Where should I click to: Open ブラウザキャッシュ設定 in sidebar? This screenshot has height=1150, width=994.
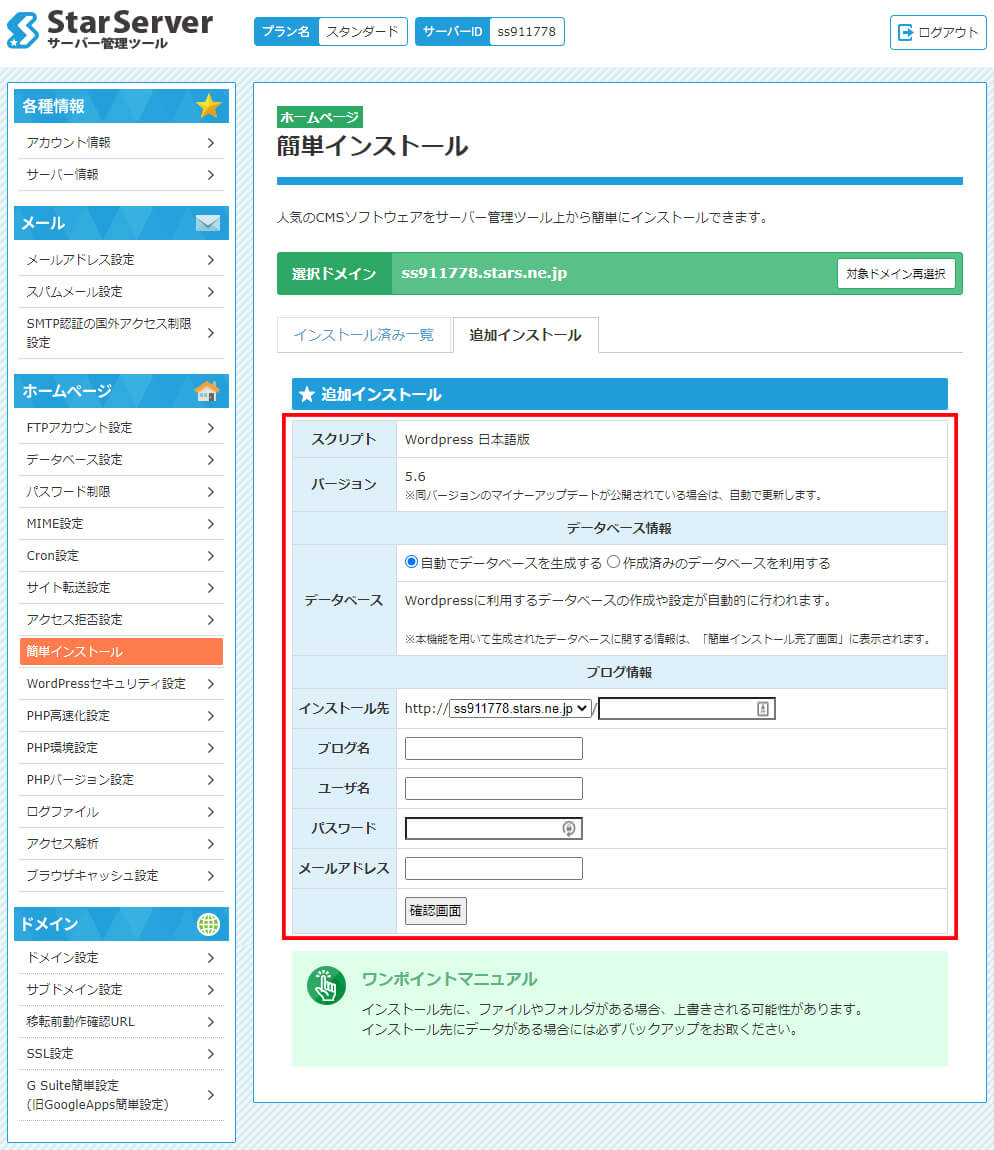[121, 876]
